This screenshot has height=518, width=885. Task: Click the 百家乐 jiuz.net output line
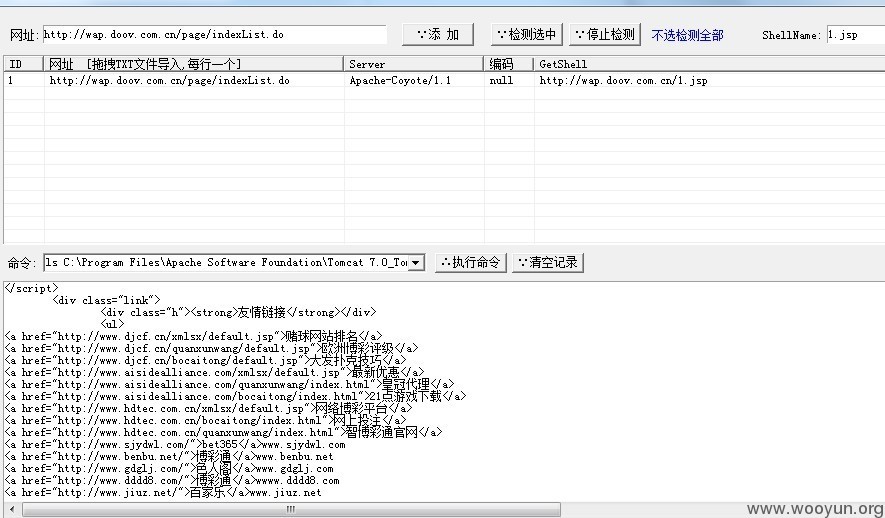click(x=163, y=492)
